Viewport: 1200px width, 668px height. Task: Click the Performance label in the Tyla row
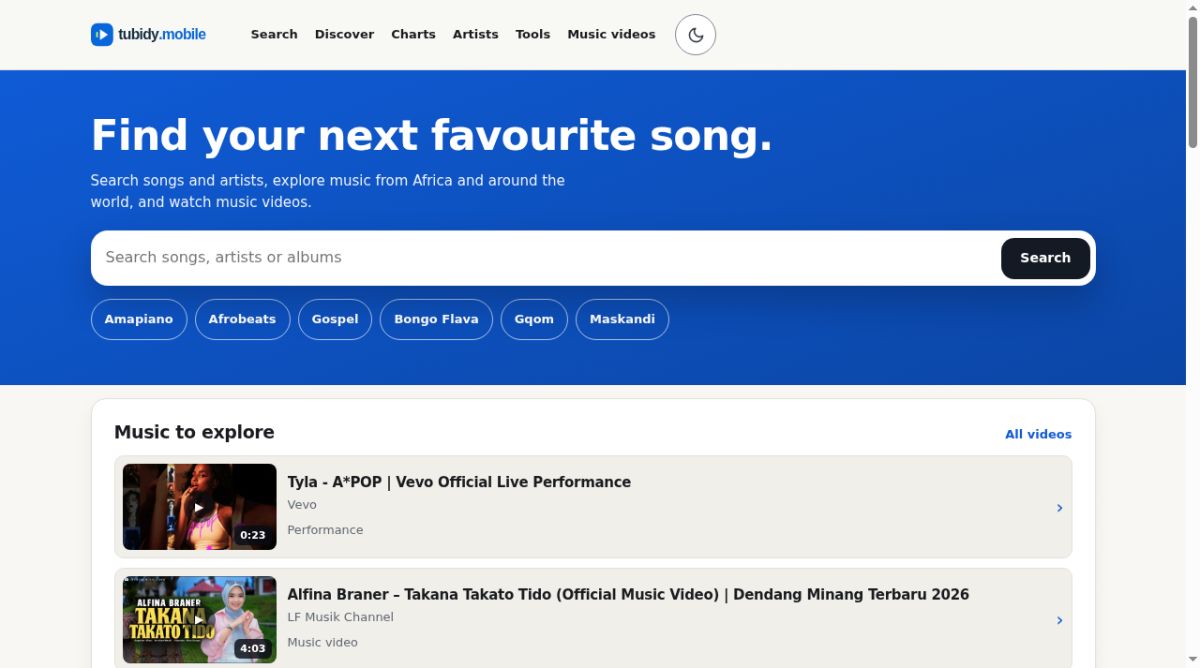[325, 530]
